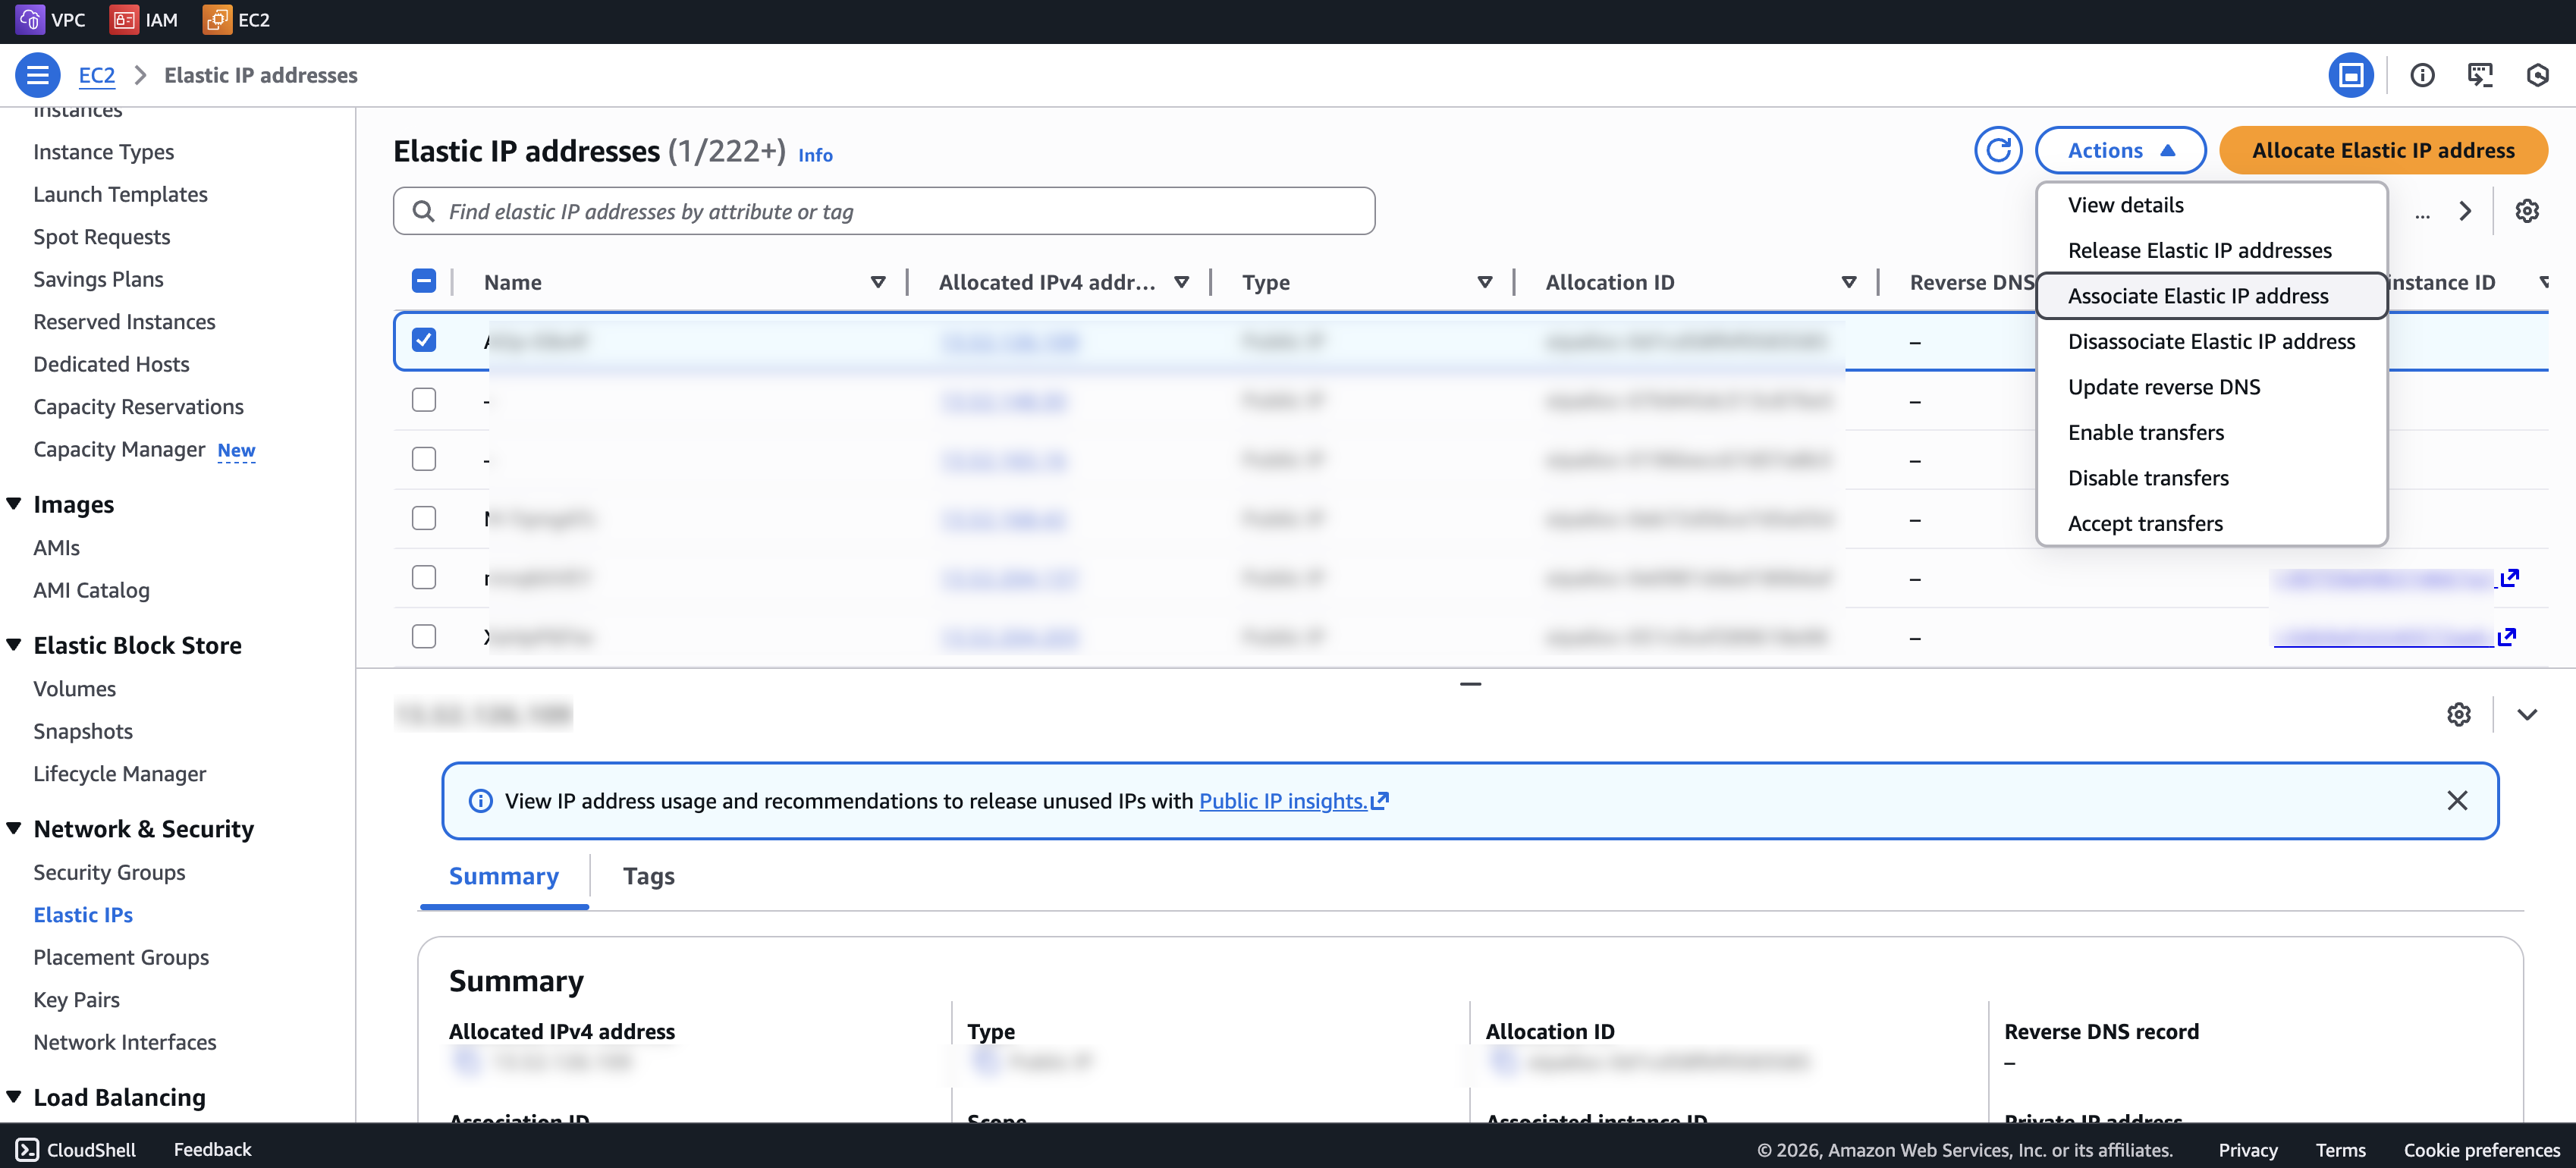Uncheck the selected Elastic IP row

[x=424, y=340]
